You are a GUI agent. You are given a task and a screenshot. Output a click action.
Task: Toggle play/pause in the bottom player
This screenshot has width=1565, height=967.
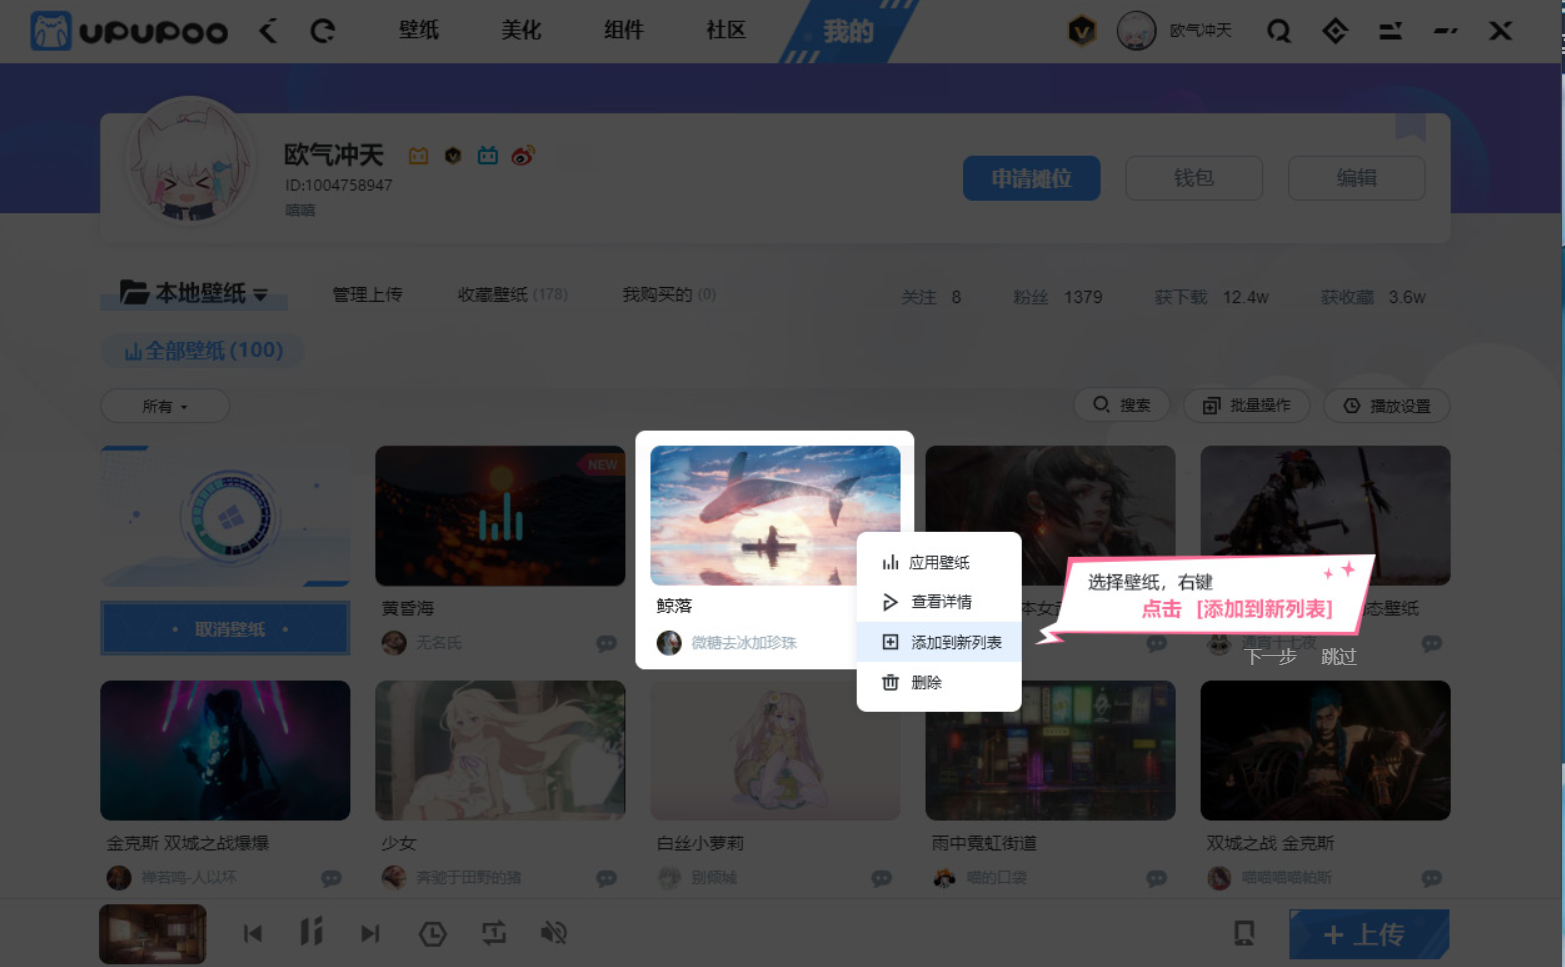point(311,933)
